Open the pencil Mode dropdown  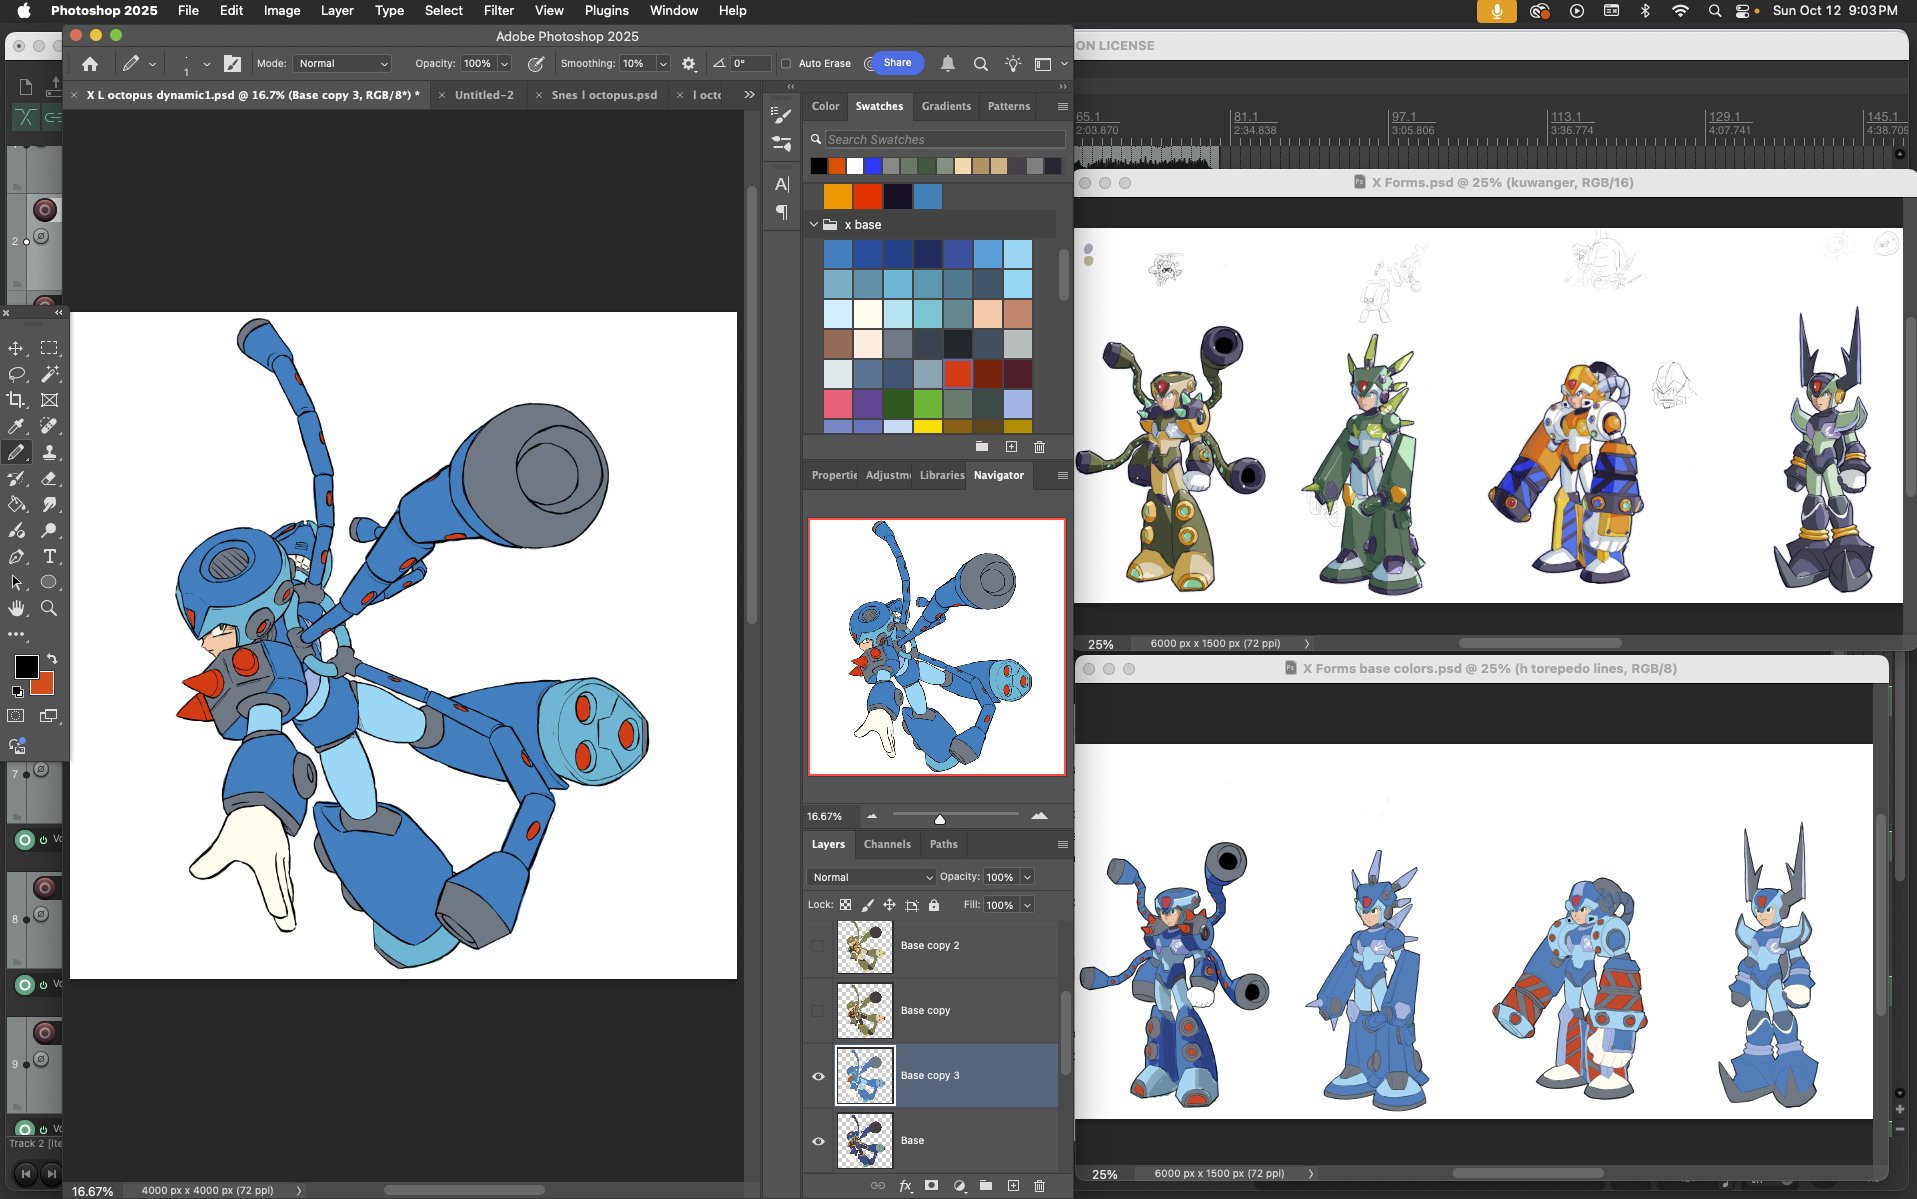(x=342, y=63)
